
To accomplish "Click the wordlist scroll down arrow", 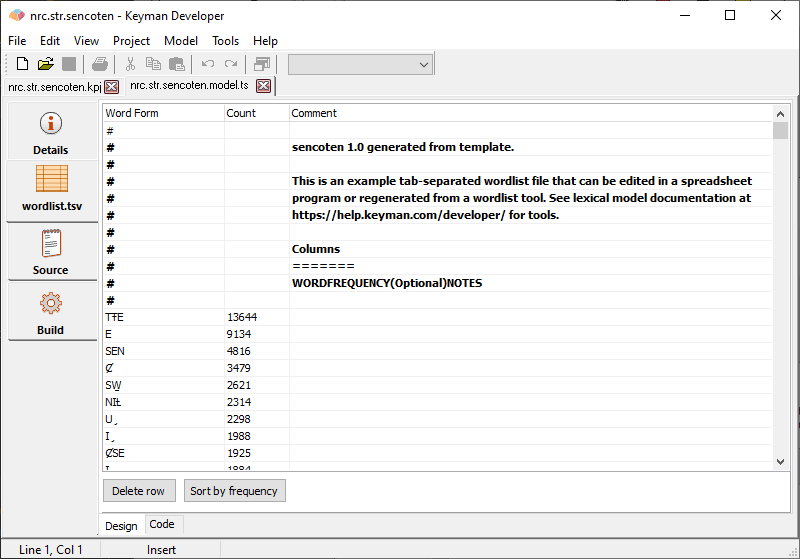I will coord(780,462).
